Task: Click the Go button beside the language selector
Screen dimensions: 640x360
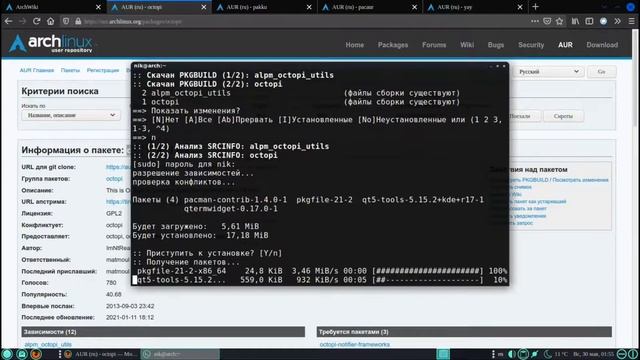Action: click(601, 71)
